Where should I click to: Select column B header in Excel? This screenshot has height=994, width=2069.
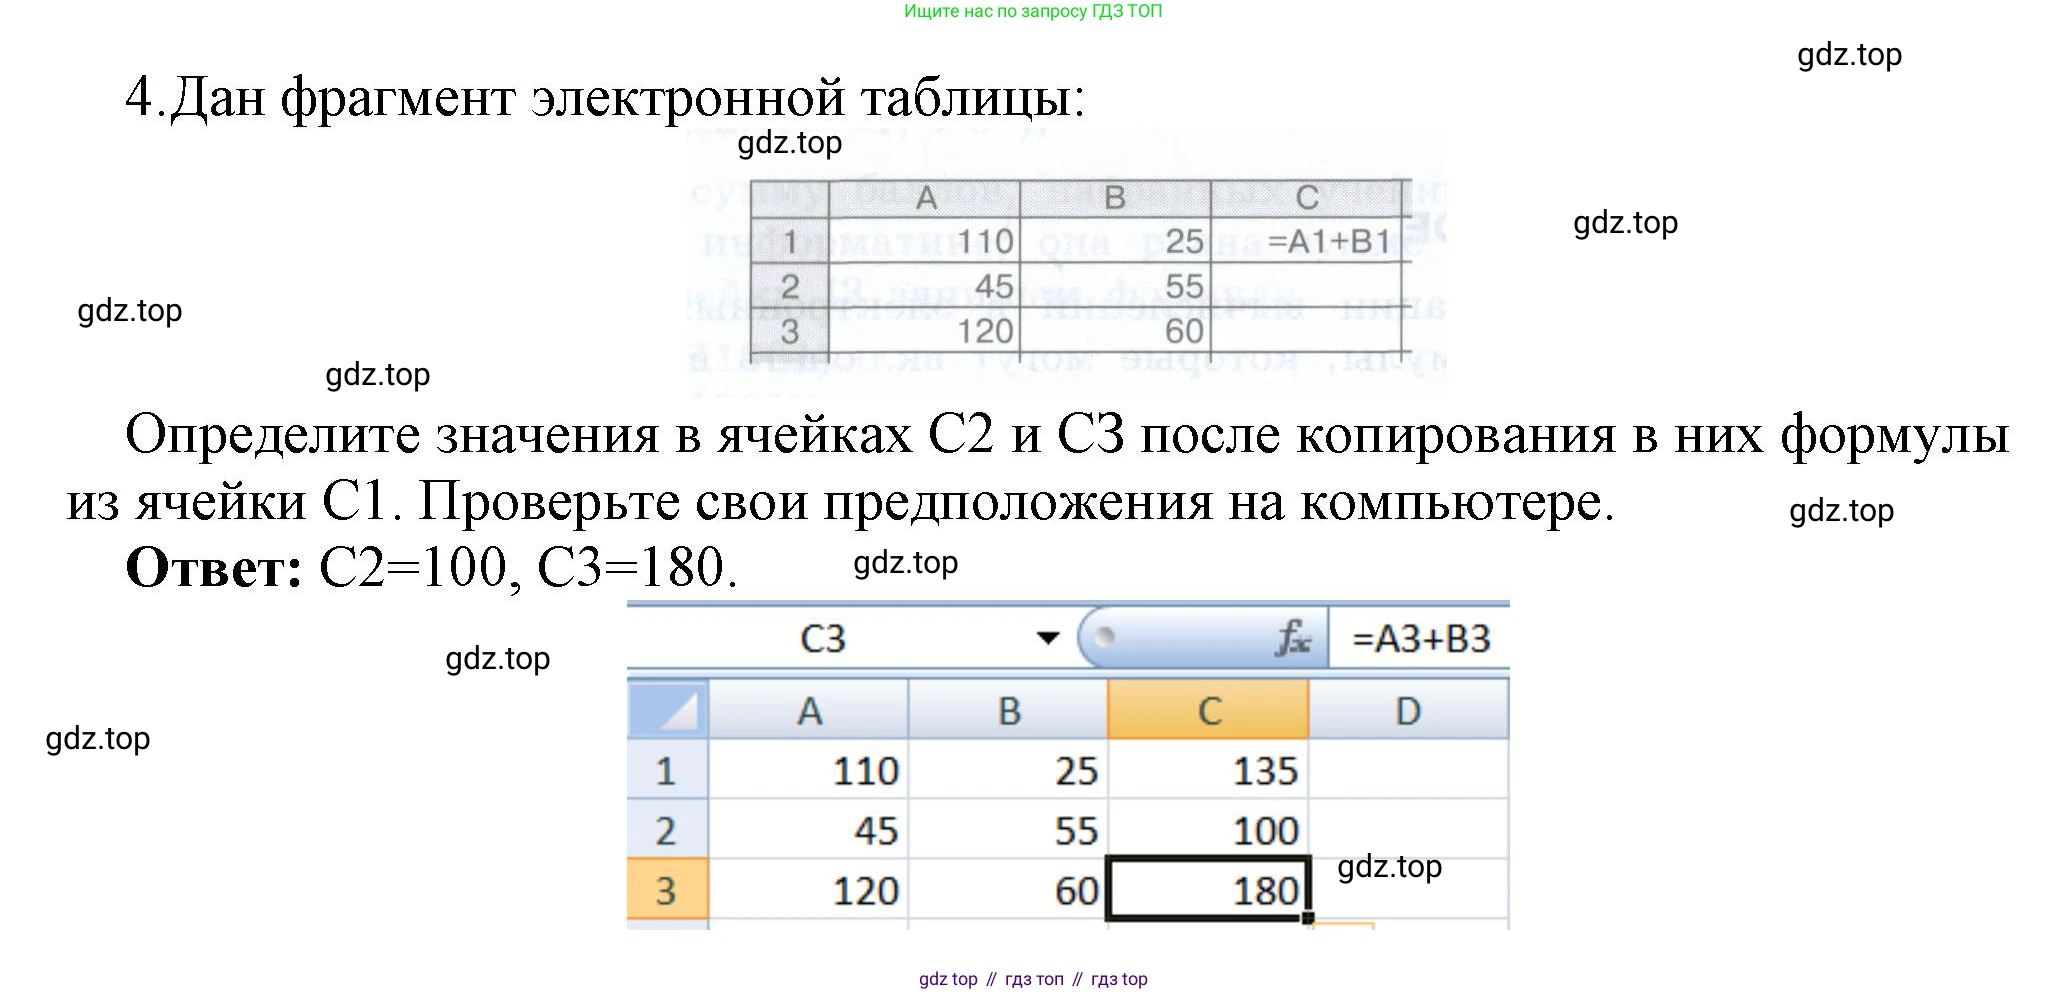coord(1008,710)
